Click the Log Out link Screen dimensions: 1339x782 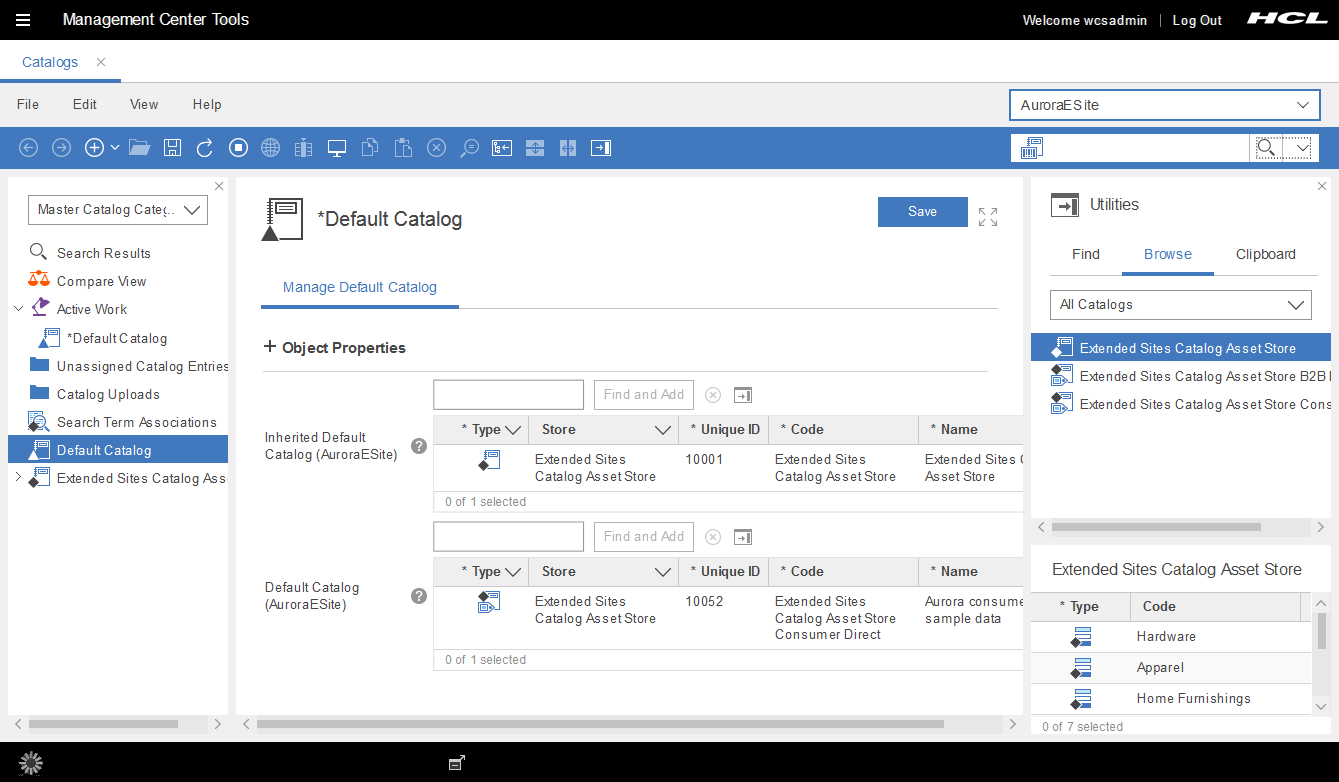point(1197,20)
